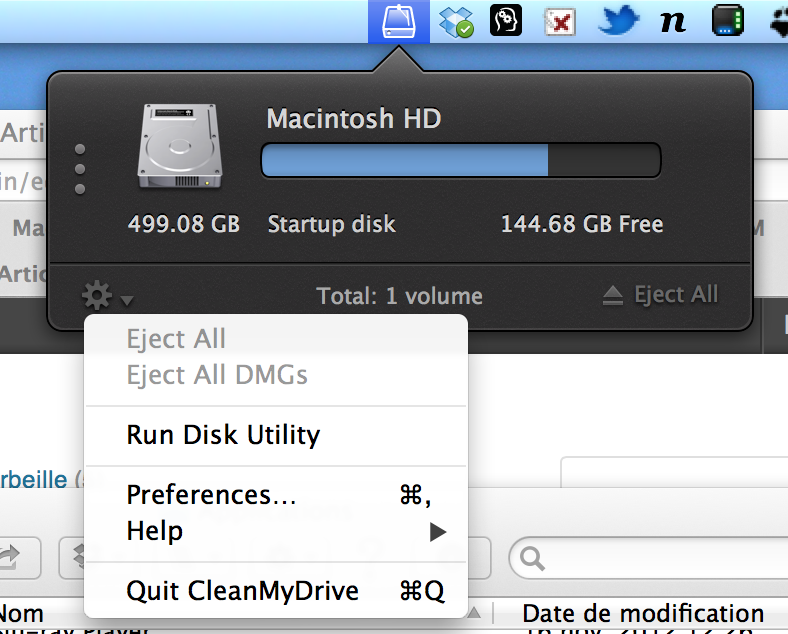
Task: Open Preferences… from the gear menu
Action: pyautogui.click(x=211, y=495)
